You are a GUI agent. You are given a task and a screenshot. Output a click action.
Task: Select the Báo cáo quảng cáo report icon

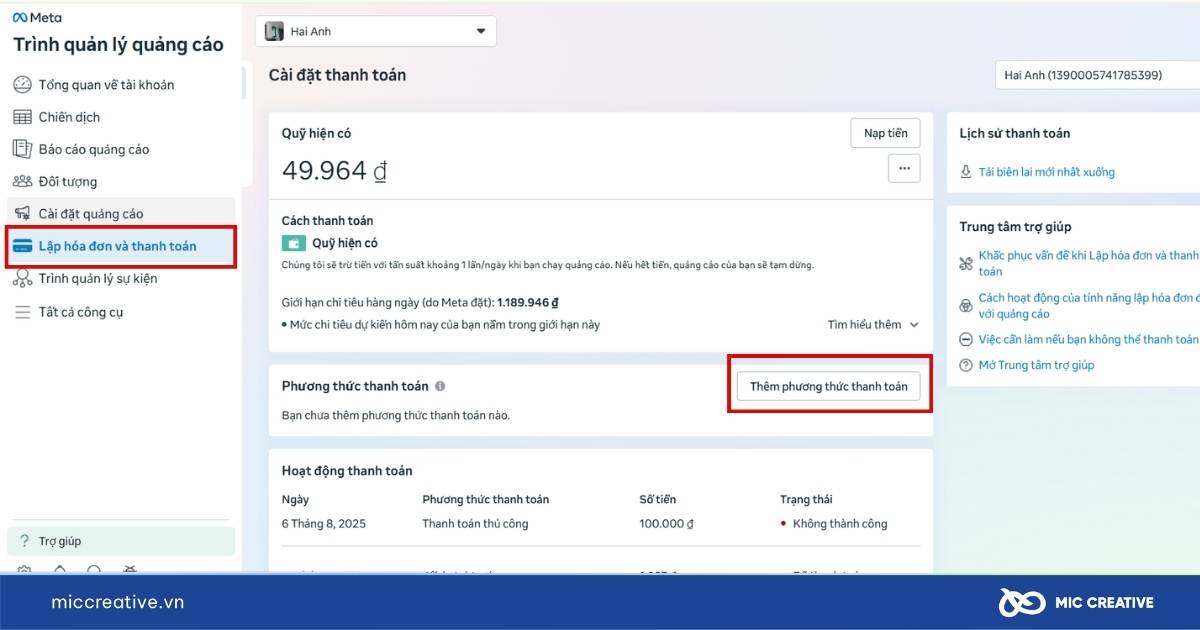(22, 149)
